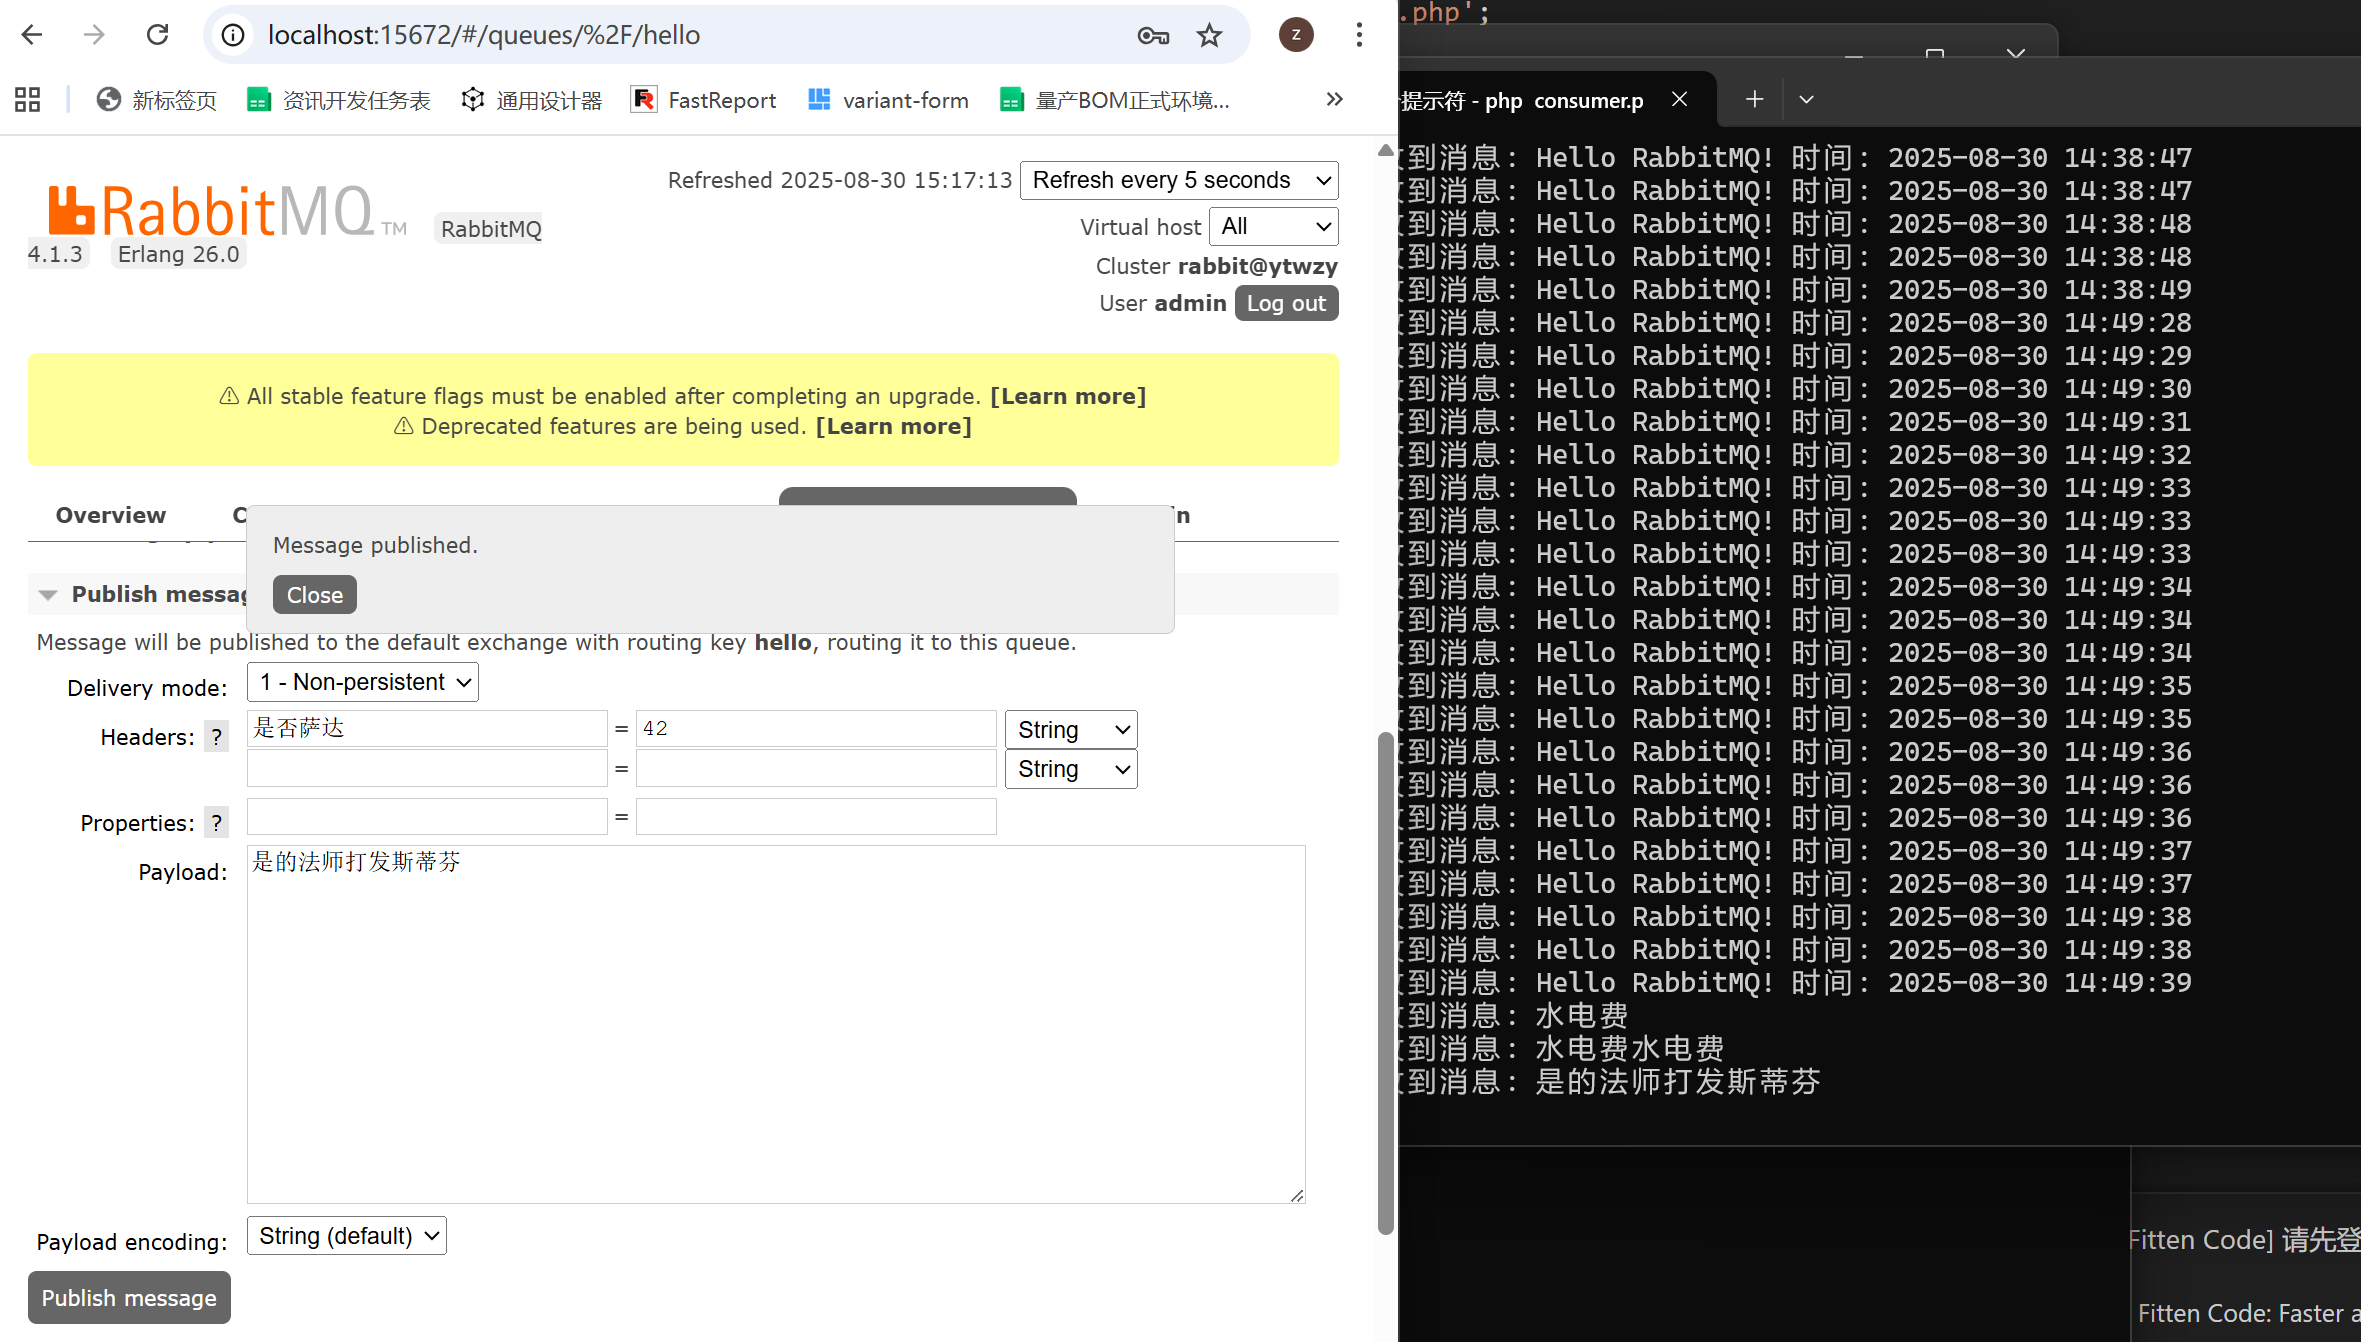Open the Delivery mode dropdown
The image size is (2361, 1342).
363,682
